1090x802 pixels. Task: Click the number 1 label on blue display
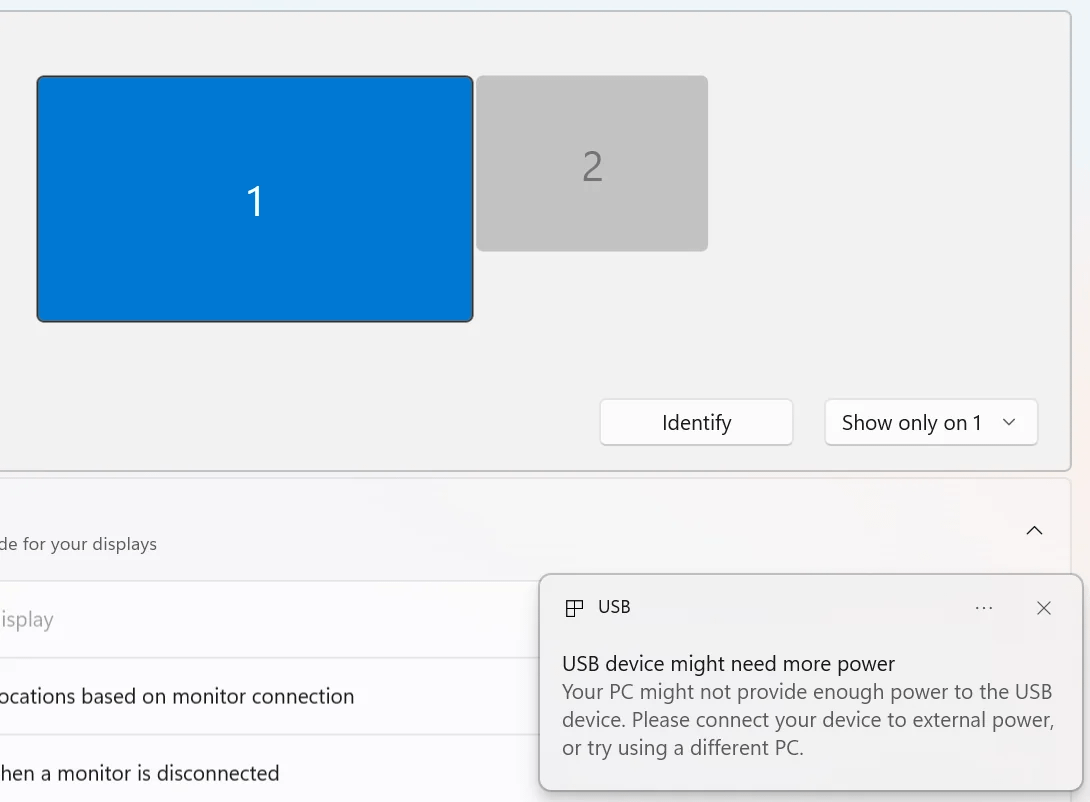[255, 201]
